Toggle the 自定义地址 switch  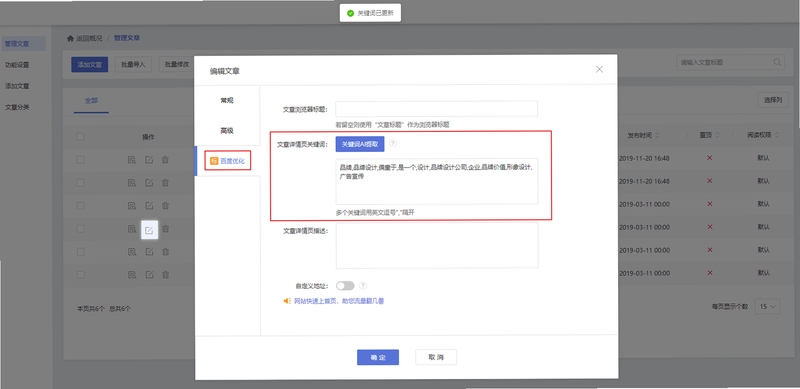click(x=345, y=286)
